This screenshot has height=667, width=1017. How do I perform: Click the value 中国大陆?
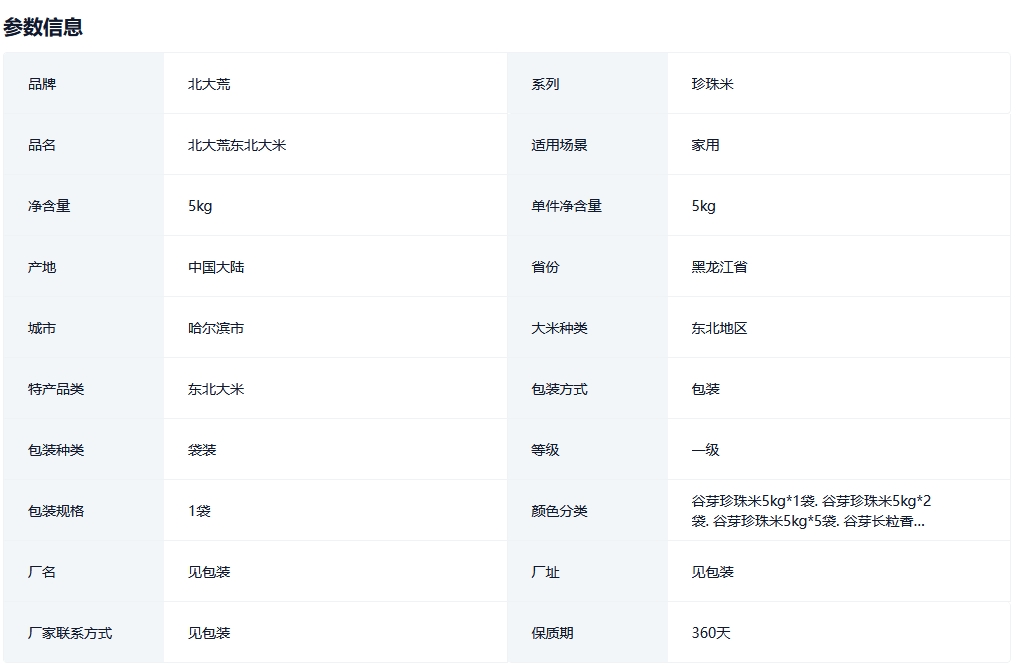point(216,267)
